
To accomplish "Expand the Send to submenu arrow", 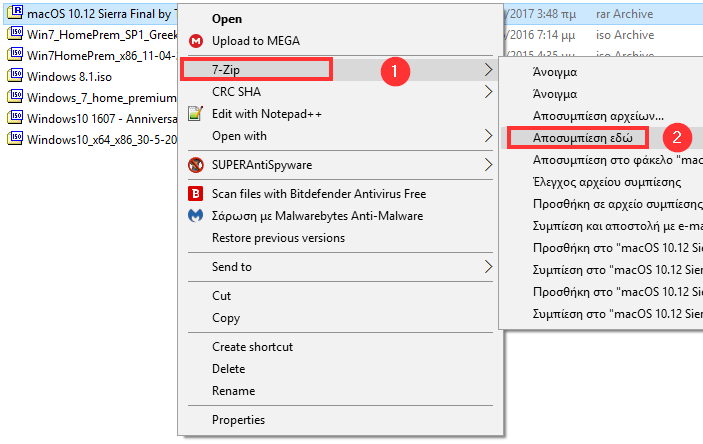I will [488, 266].
